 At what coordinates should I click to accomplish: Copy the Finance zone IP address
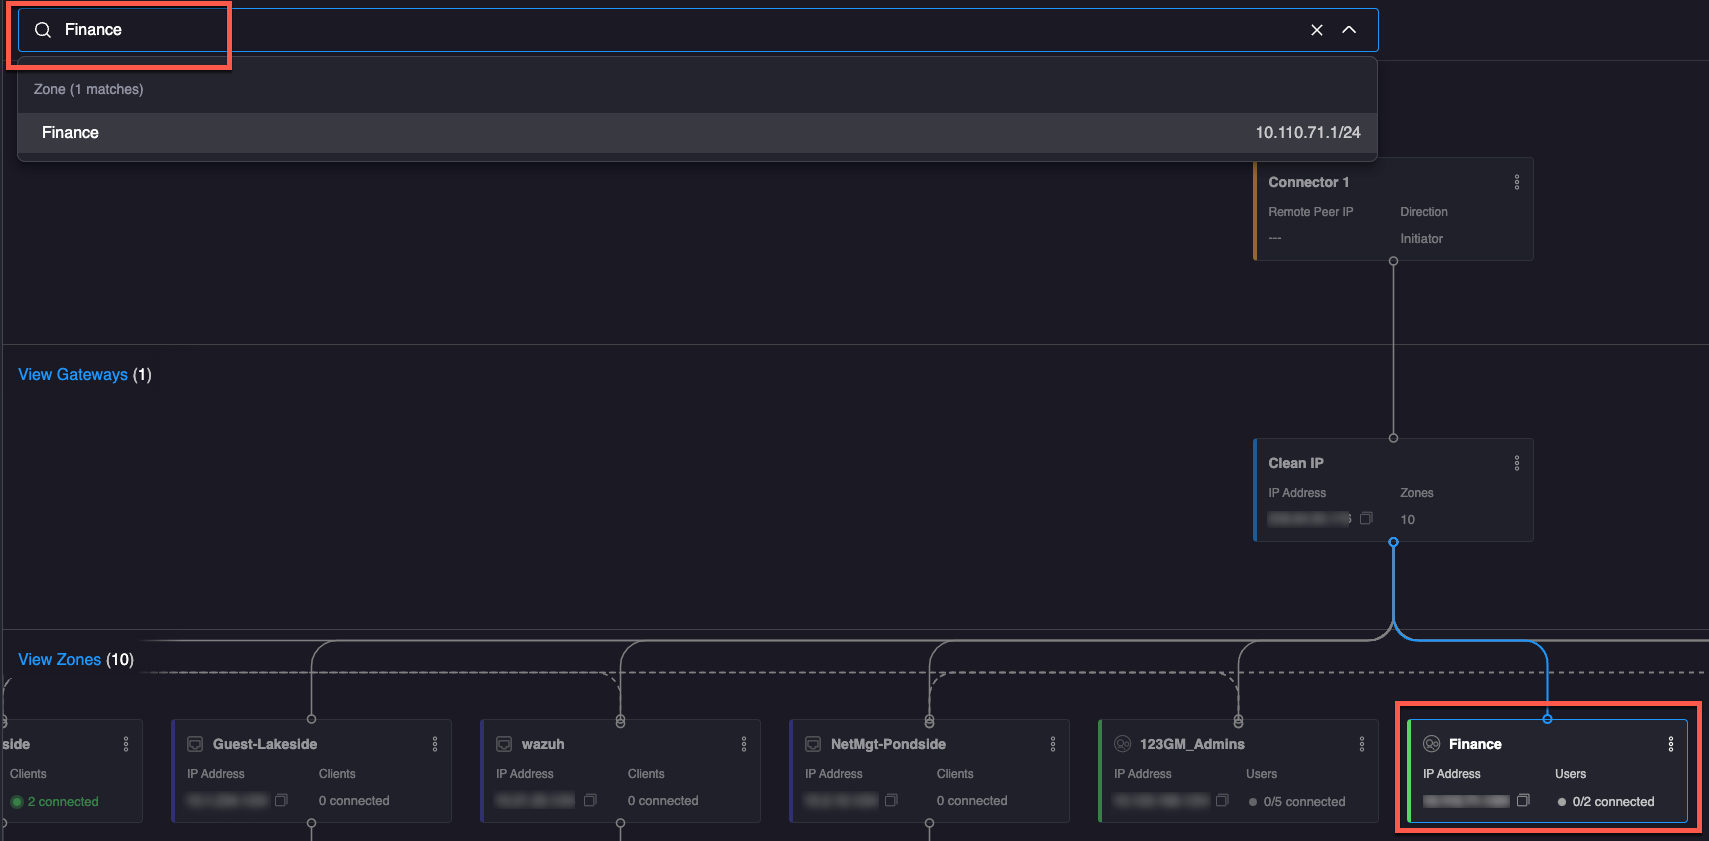click(x=1523, y=800)
